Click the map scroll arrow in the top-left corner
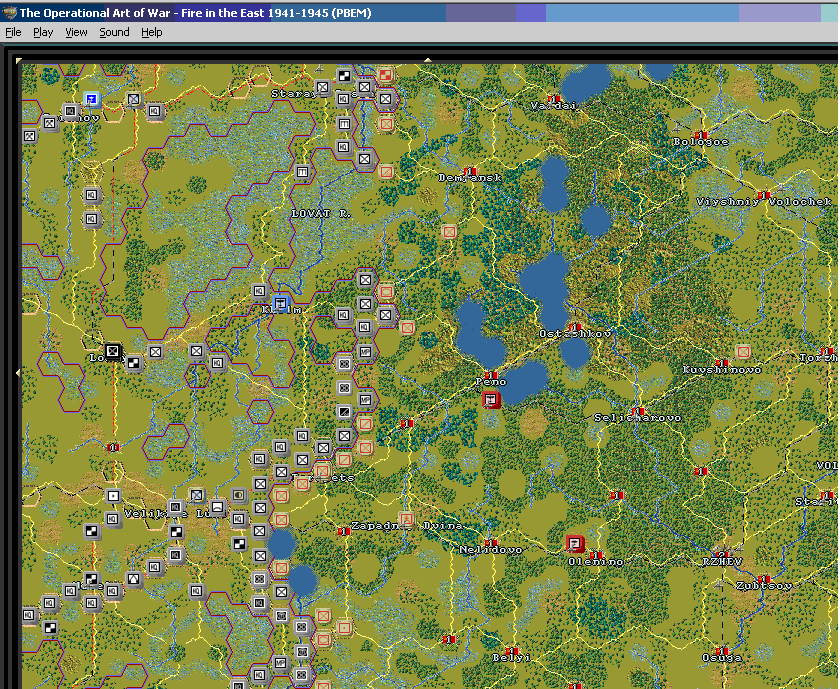840x689 pixels. (19, 61)
